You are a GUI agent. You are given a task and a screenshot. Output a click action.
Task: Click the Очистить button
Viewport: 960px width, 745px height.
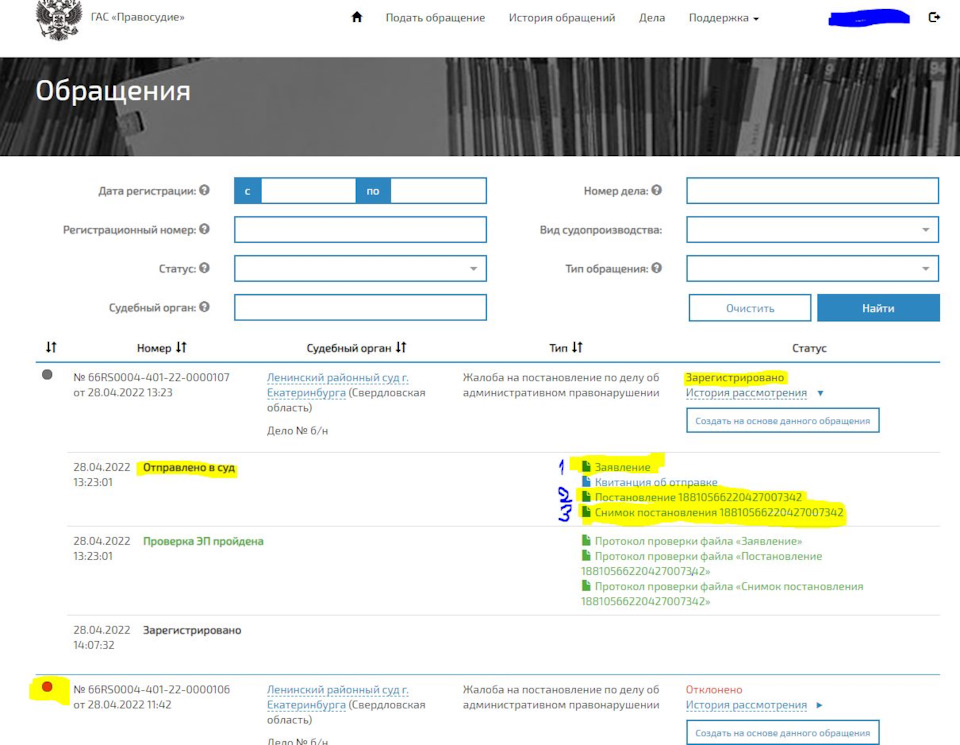click(x=750, y=308)
